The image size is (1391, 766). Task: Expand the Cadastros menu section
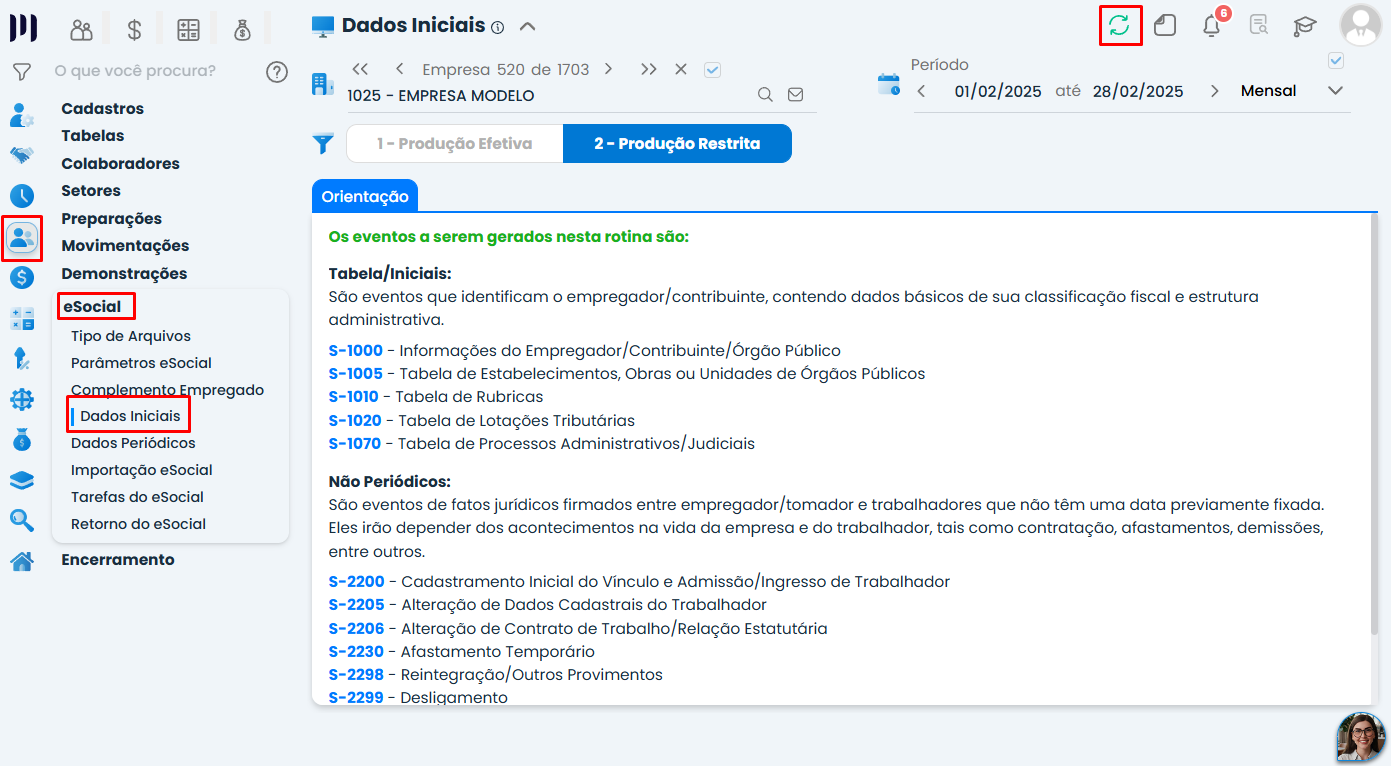point(103,109)
